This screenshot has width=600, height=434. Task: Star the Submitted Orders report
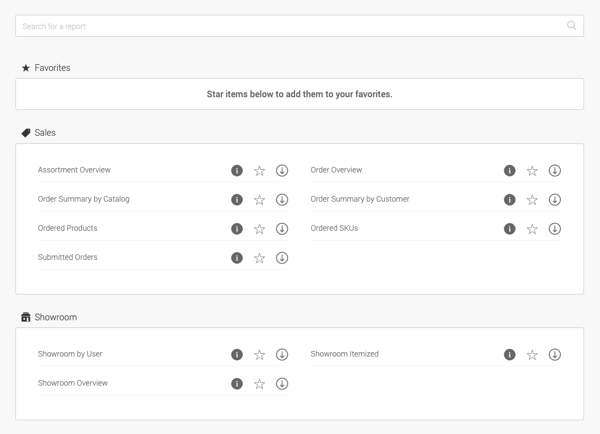pyautogui.click(x=259, y=258)
